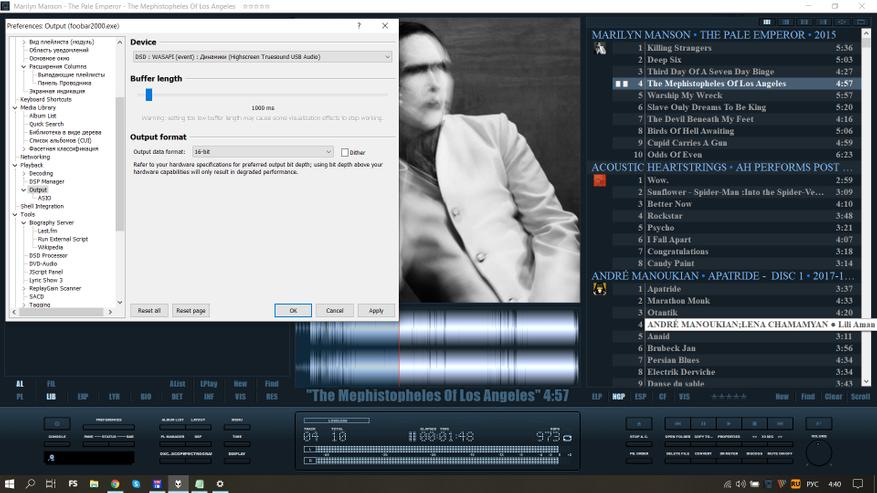Select Lyric Show 3 in tree
Screen dimensions: 877x493
46,280
